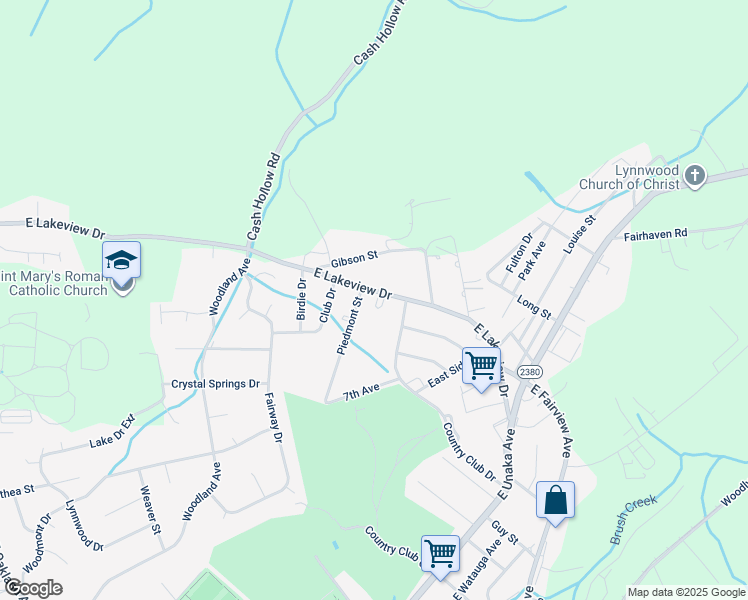The image size is (748, 600).
Task: Click the Brush Creek water label
Action: (x=634, y=519)
